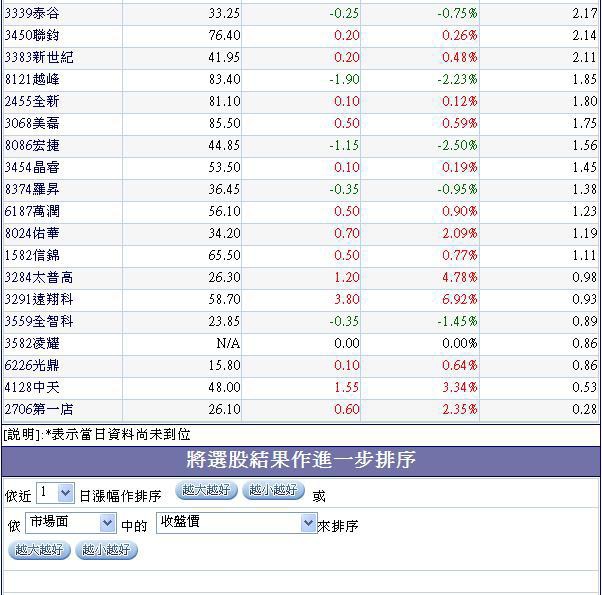
Task: Select stock 3559全智科
Action: pos(39,321)
